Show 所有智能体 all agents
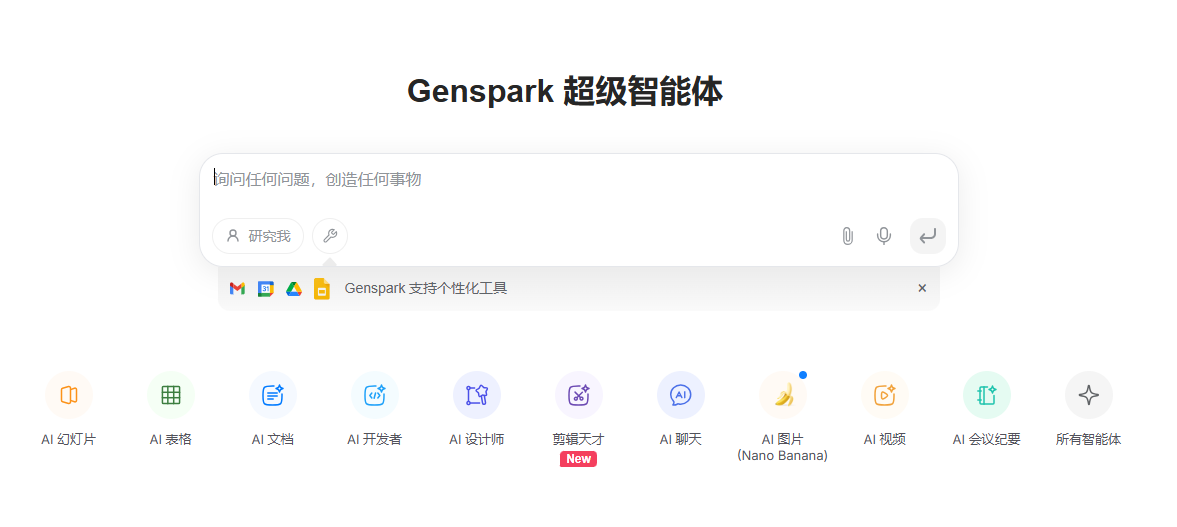This screenshot has height=527, width=1177. coord(1089,395)
